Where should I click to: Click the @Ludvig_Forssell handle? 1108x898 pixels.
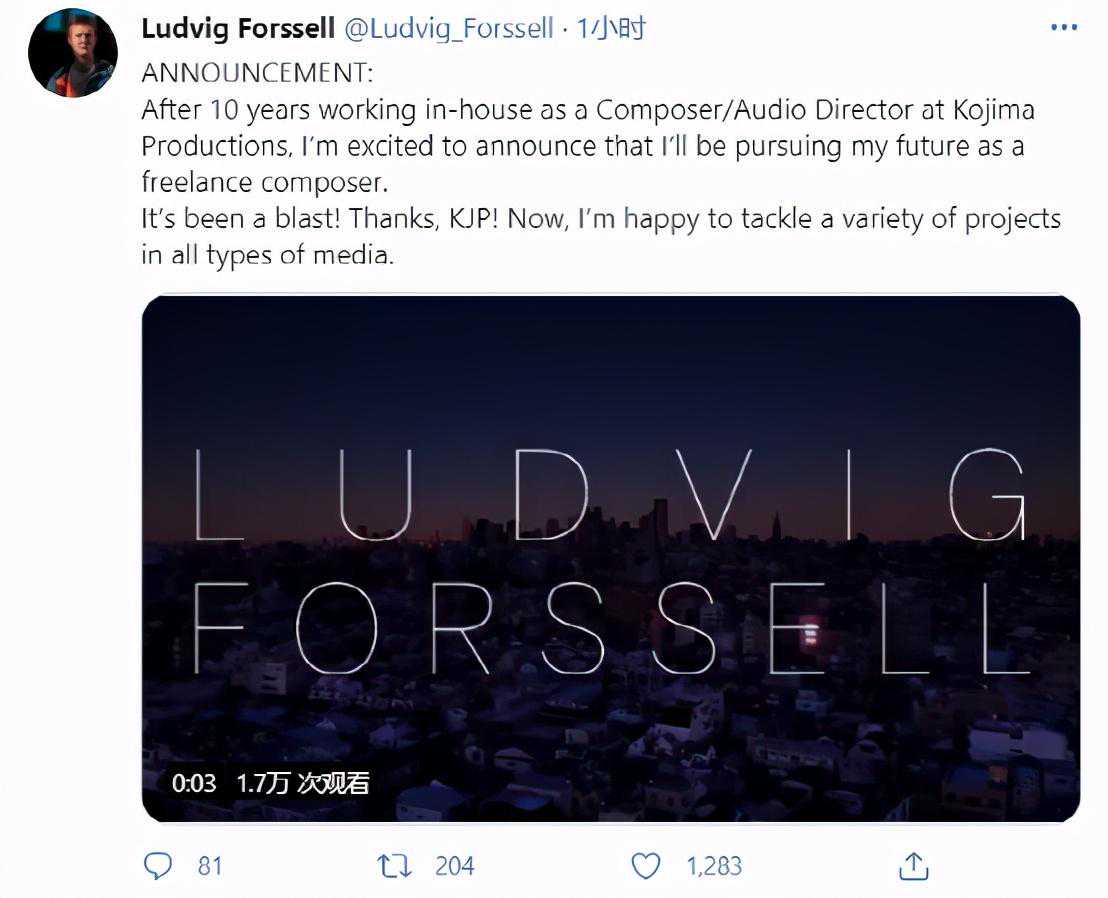coord(449,28)
